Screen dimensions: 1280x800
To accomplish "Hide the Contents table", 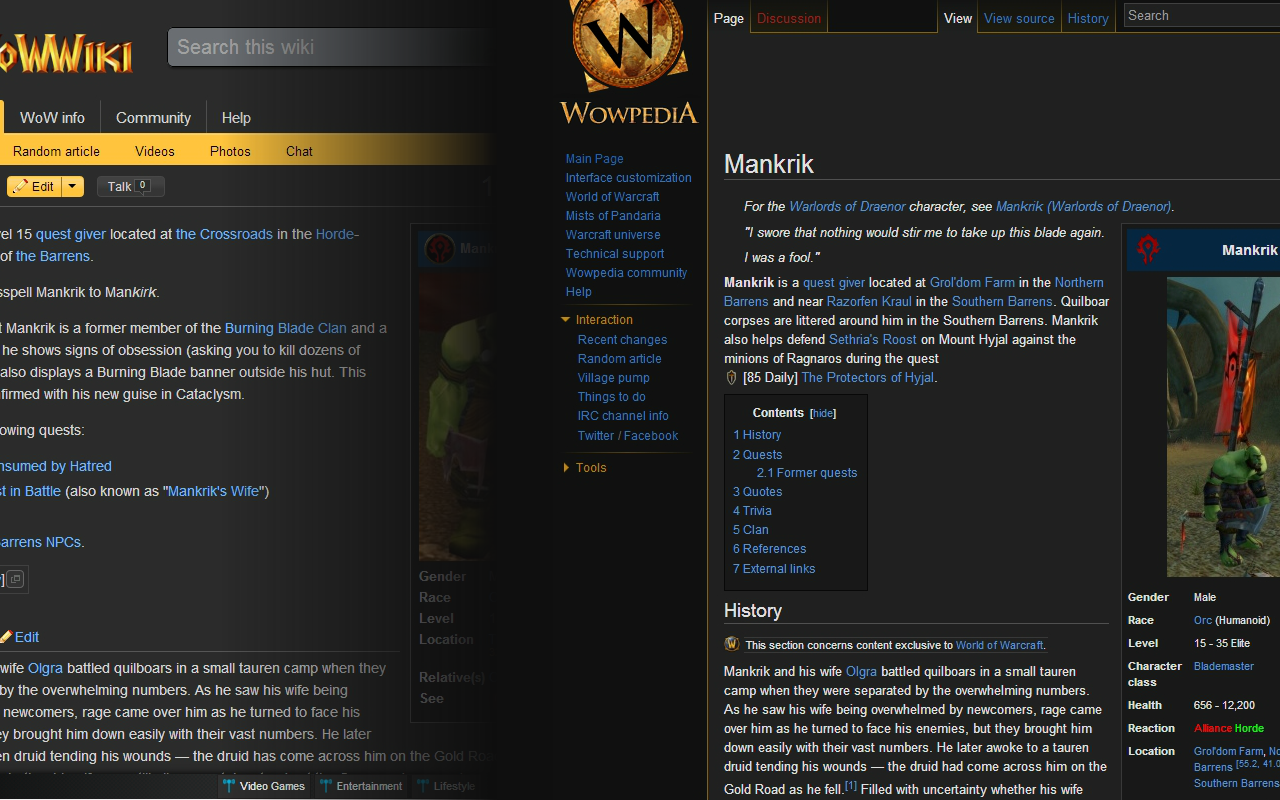I will 823,413.
